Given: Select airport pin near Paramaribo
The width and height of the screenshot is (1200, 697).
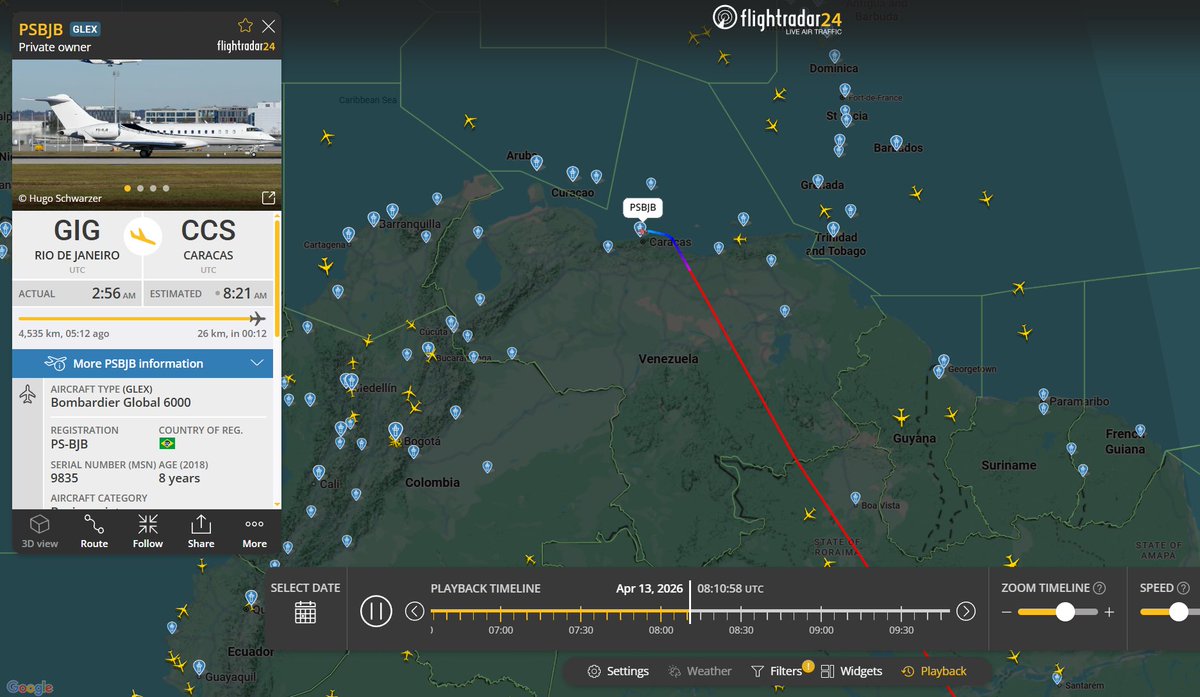Looking at the screenshot, I should point(1044,394).
